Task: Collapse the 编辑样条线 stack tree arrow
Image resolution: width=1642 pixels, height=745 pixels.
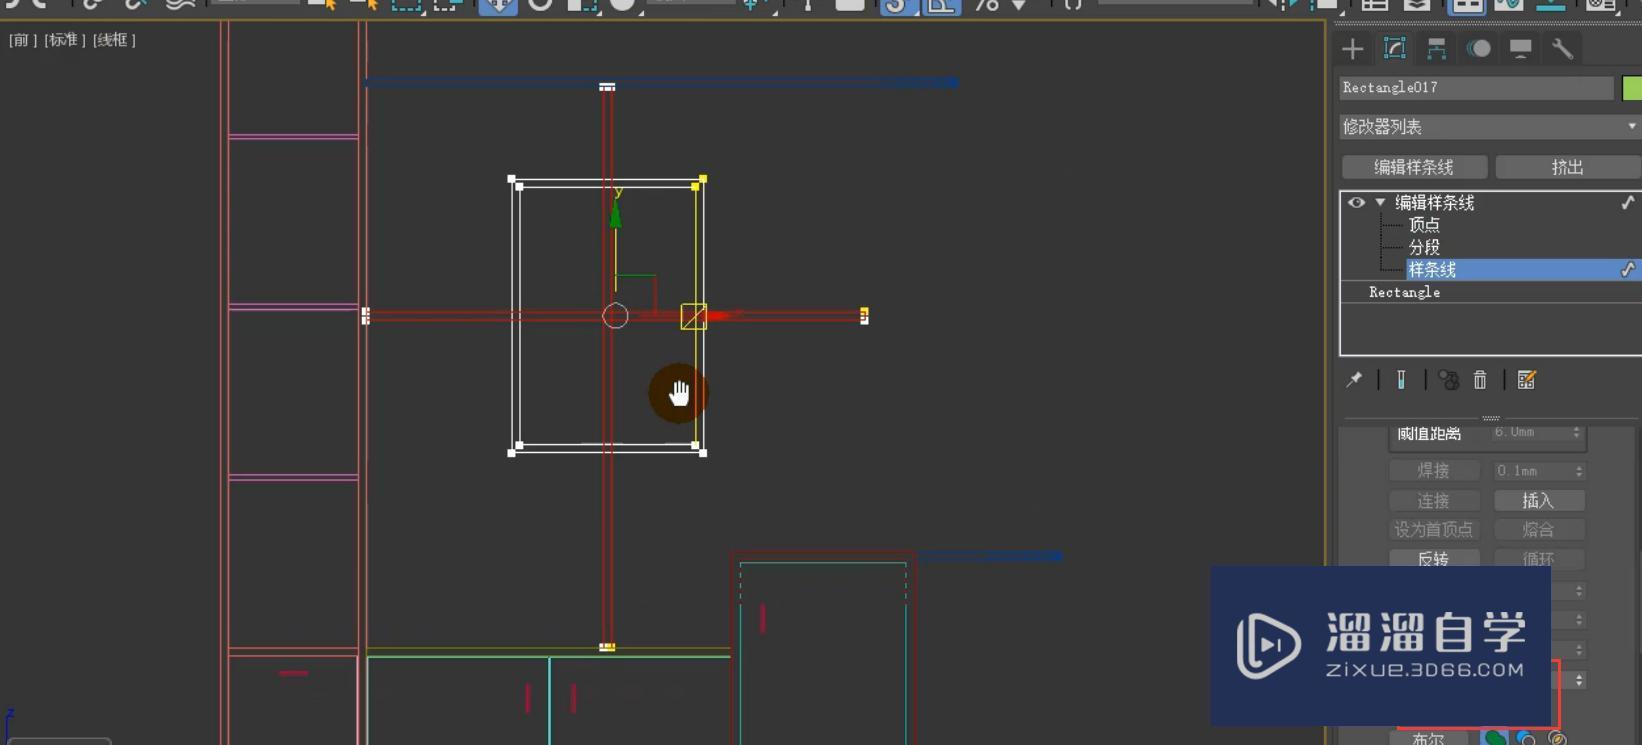Action: click(x=1380, y=203)
